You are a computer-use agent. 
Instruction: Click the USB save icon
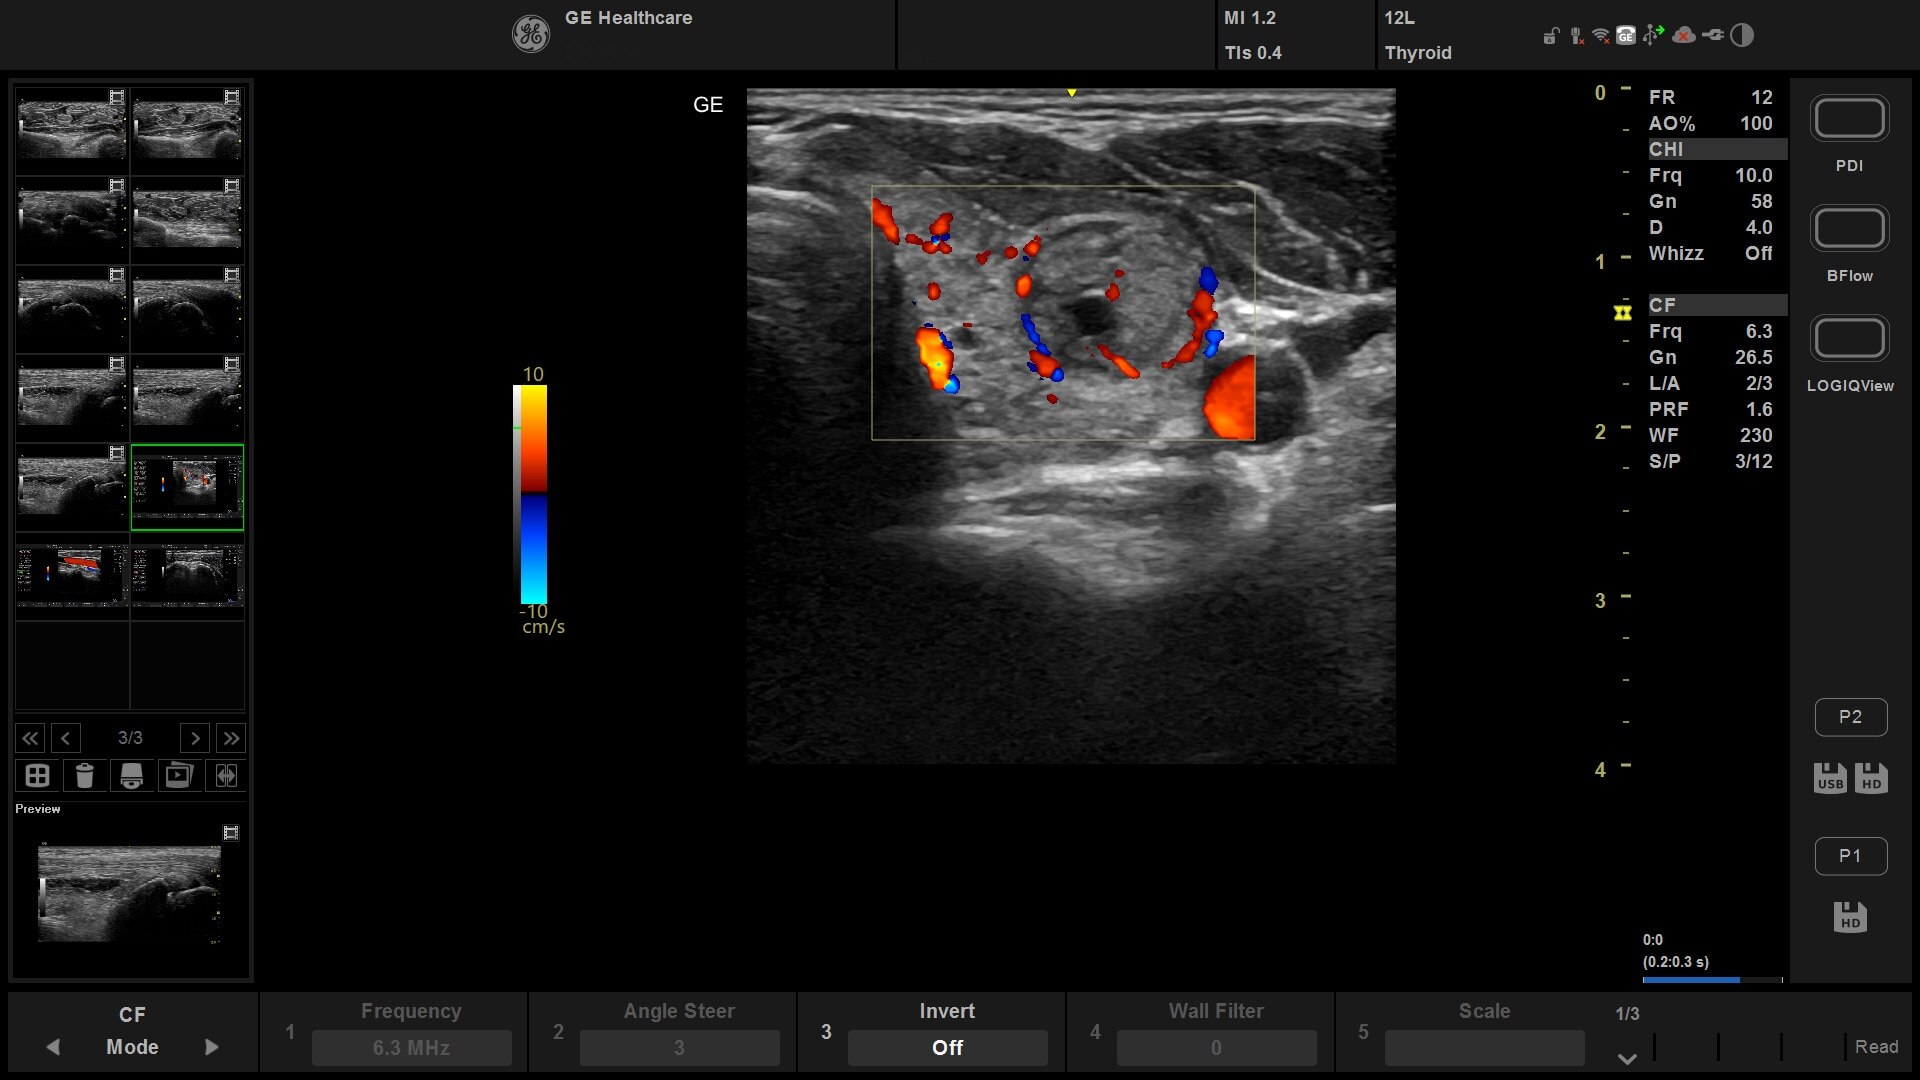point(1830,778)
